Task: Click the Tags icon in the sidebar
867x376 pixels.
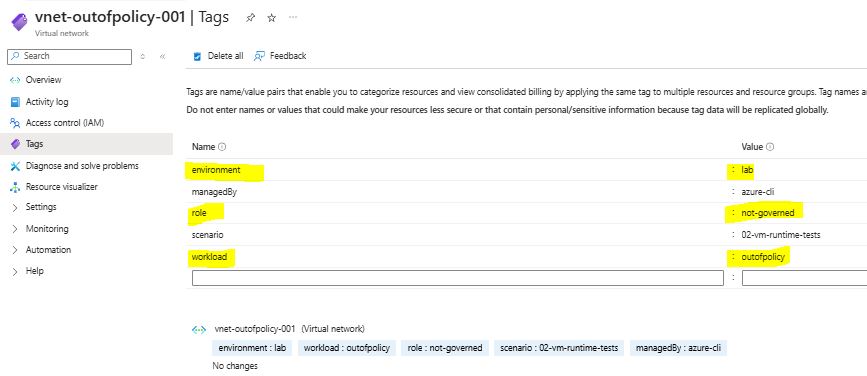Action: pyautogui.click(x=15, y=144)
